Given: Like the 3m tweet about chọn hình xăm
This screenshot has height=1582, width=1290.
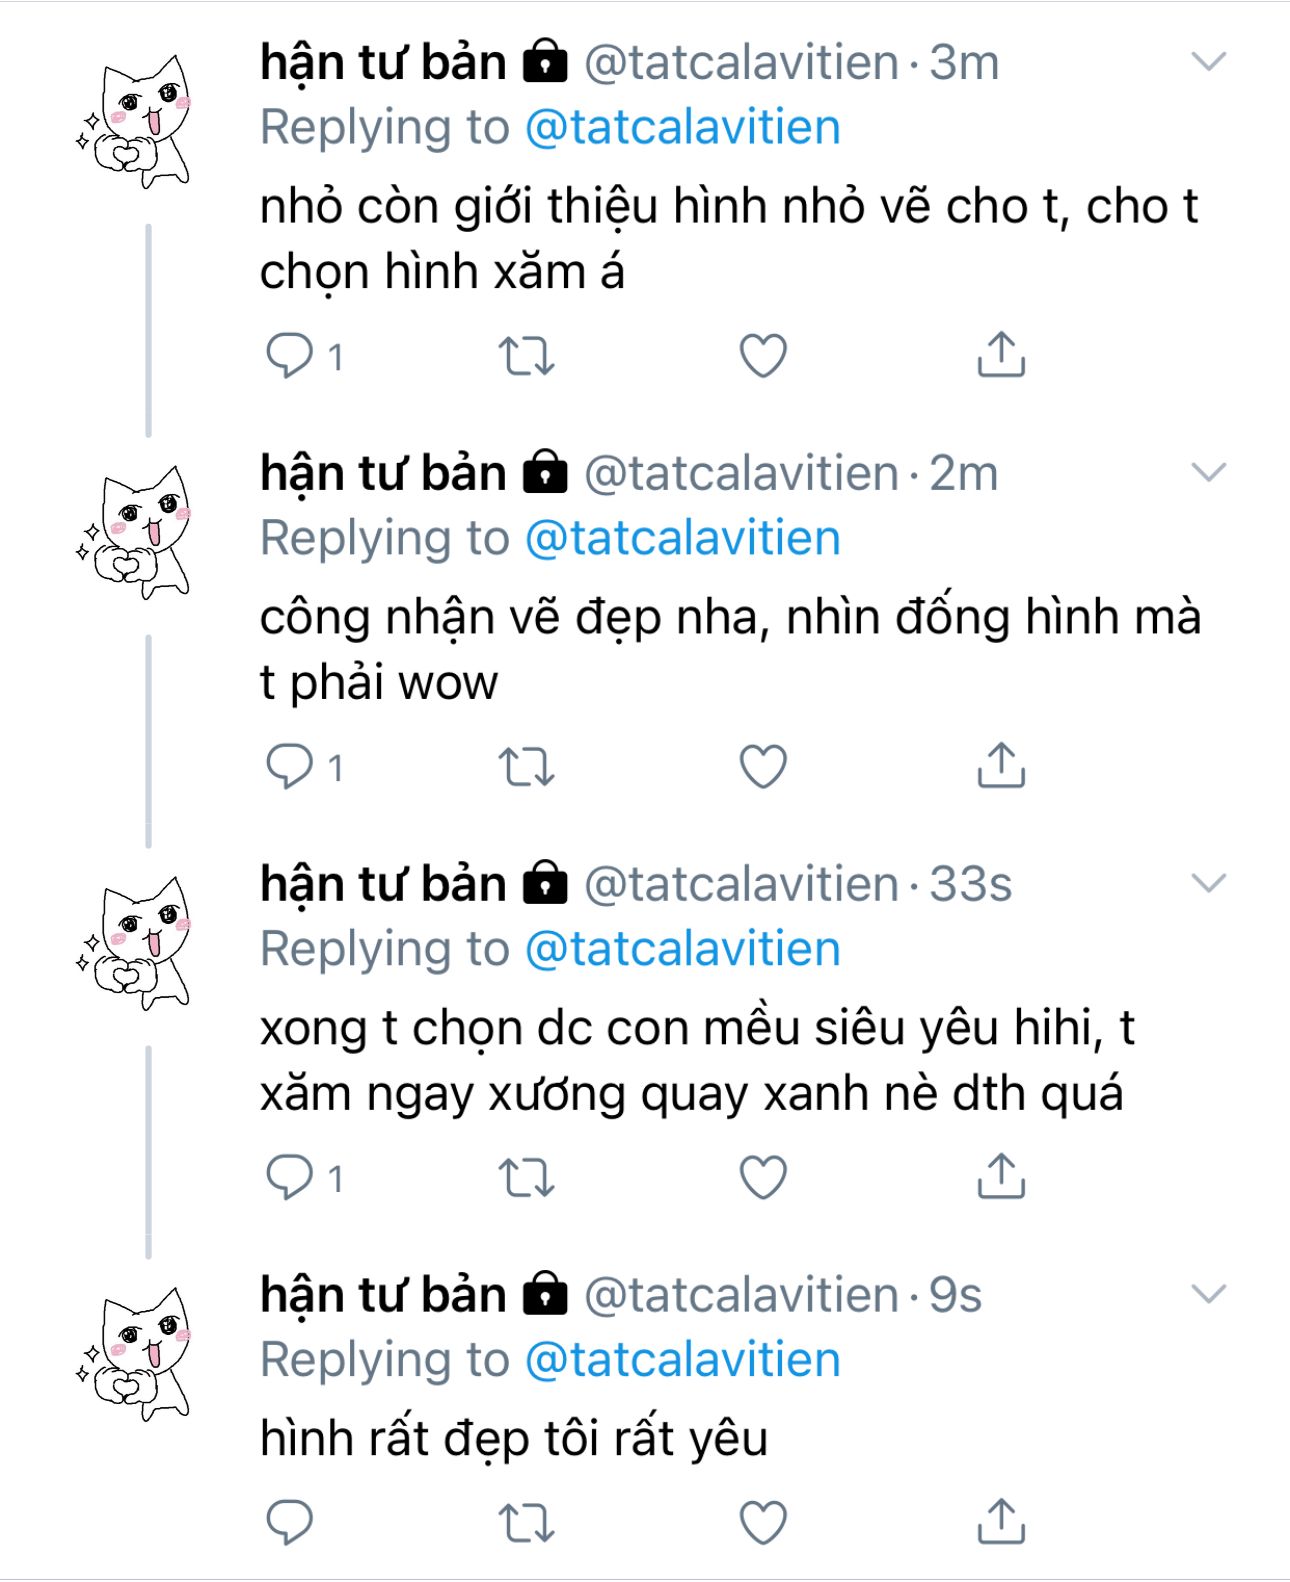Looking at the screenshot, I should [x=763, y=355].
